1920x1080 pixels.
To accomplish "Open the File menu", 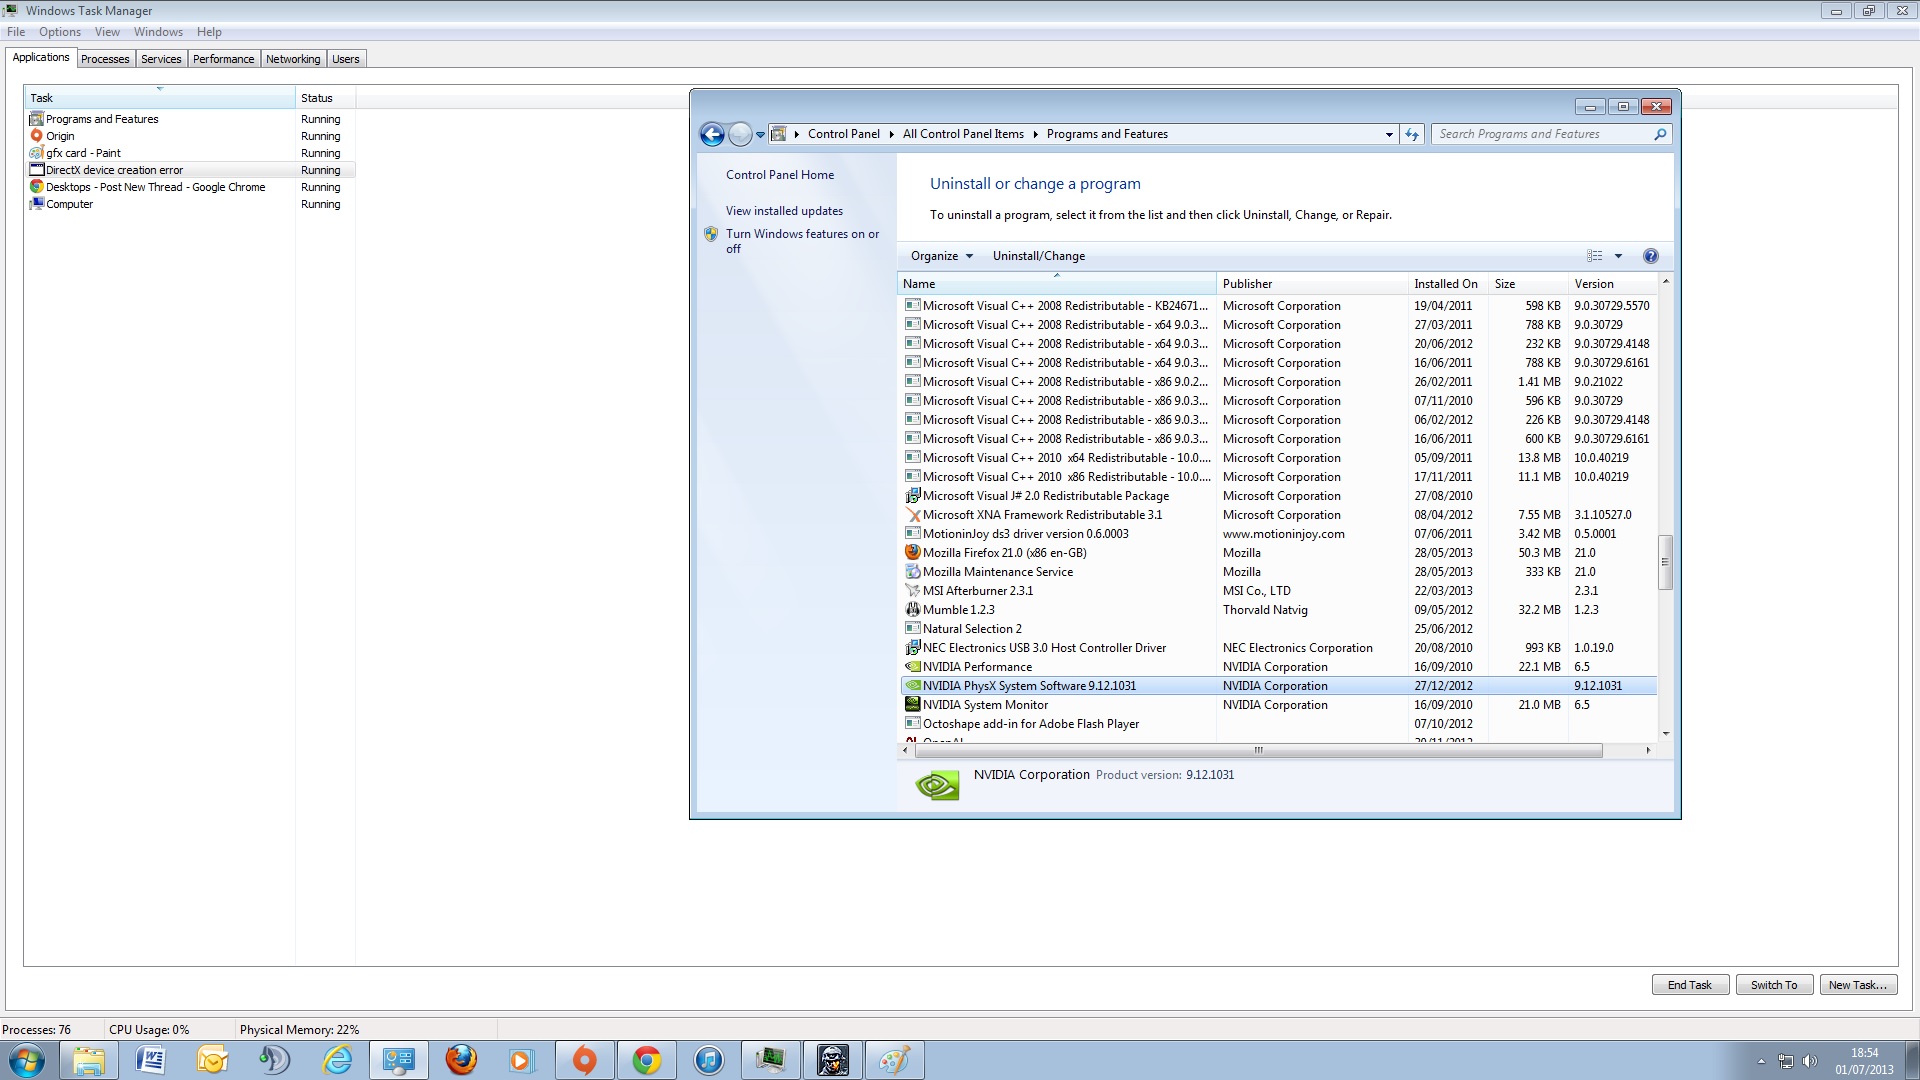I will (16, 32).
